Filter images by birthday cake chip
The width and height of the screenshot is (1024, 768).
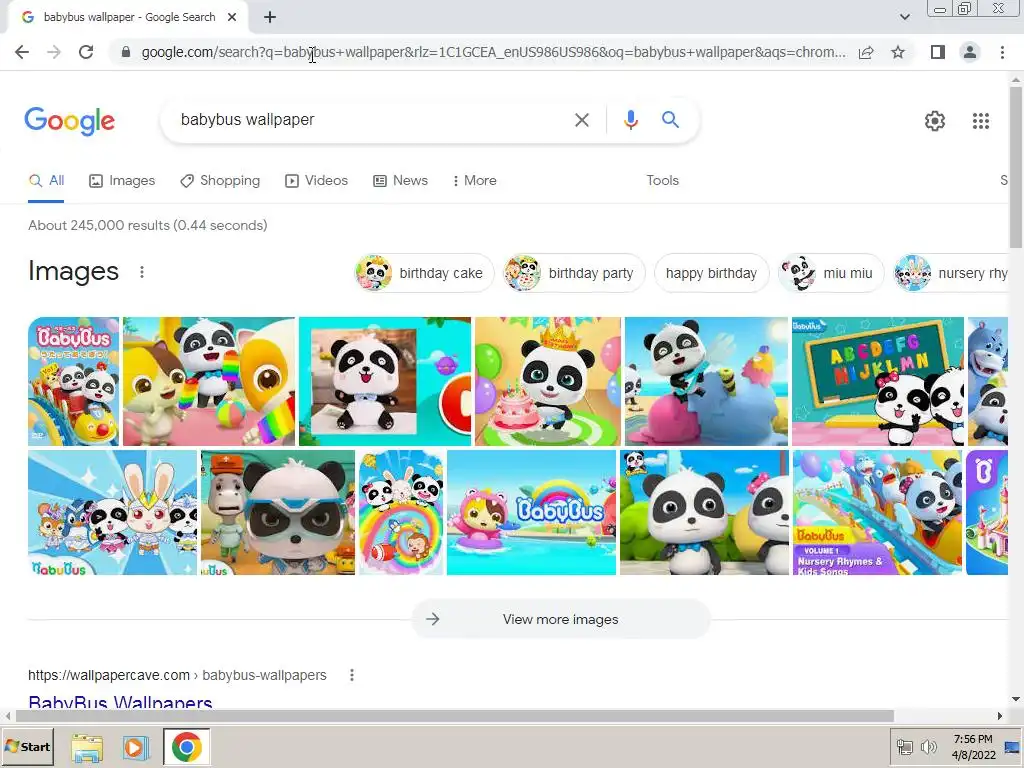[x=424, y=273]
